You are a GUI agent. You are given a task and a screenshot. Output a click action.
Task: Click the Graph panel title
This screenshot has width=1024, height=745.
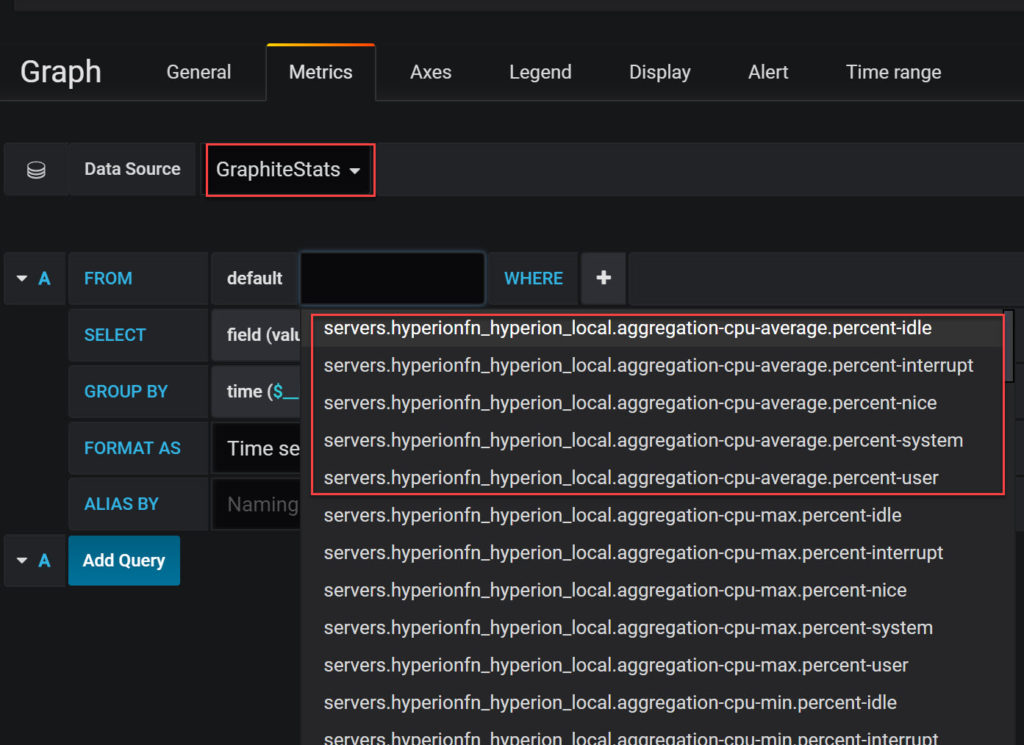click(61, 72)
